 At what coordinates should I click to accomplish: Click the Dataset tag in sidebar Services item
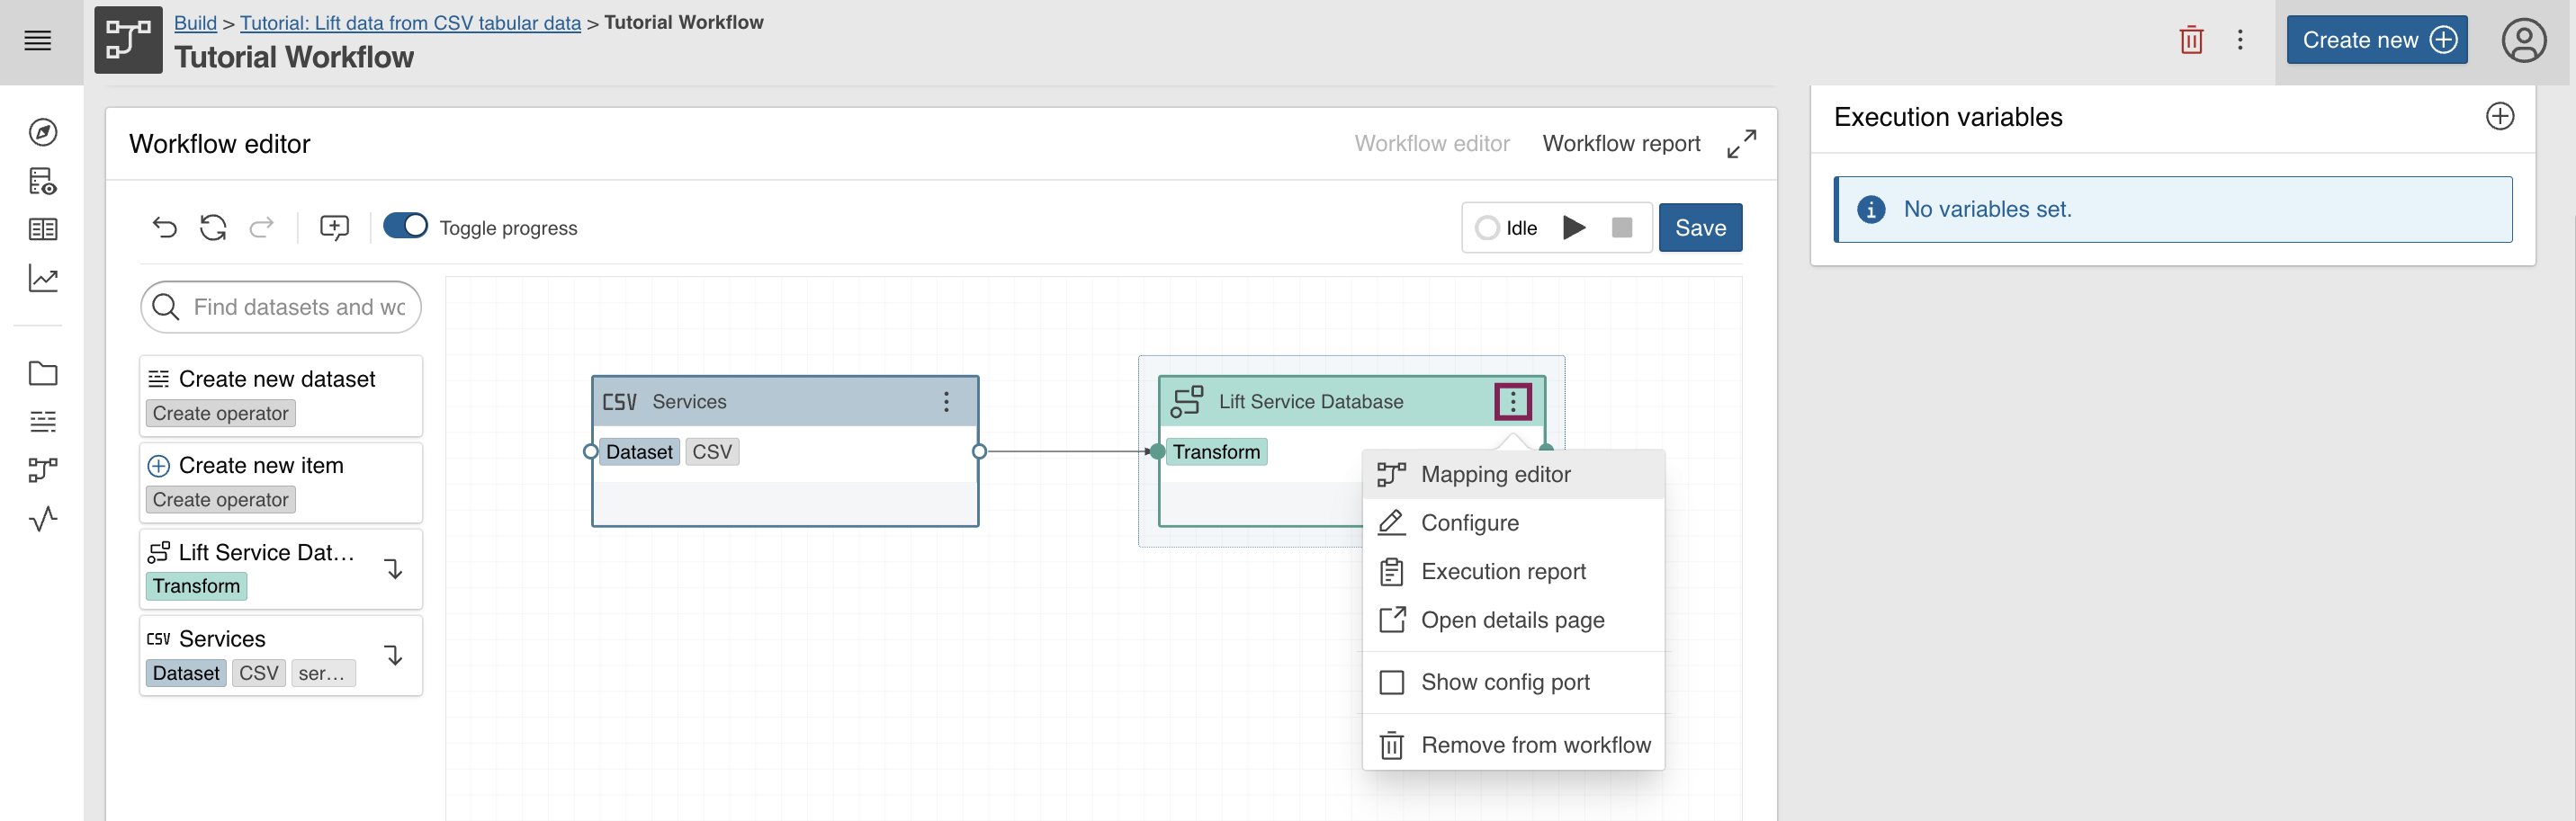tap(186, 673)
